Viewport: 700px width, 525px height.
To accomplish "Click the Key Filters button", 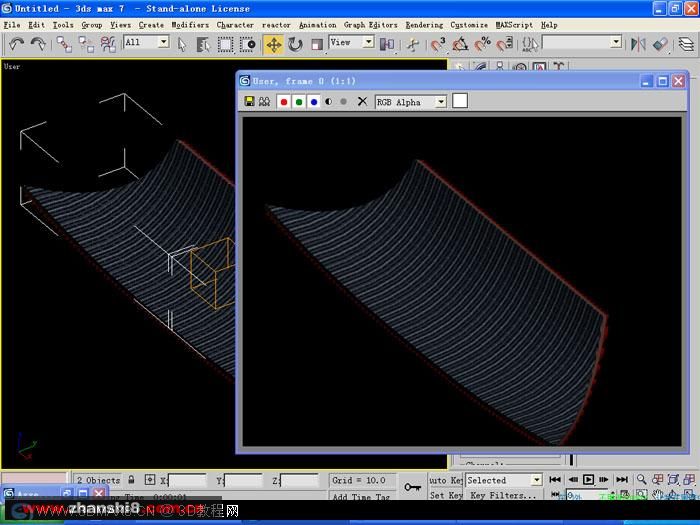I will 503,495.
